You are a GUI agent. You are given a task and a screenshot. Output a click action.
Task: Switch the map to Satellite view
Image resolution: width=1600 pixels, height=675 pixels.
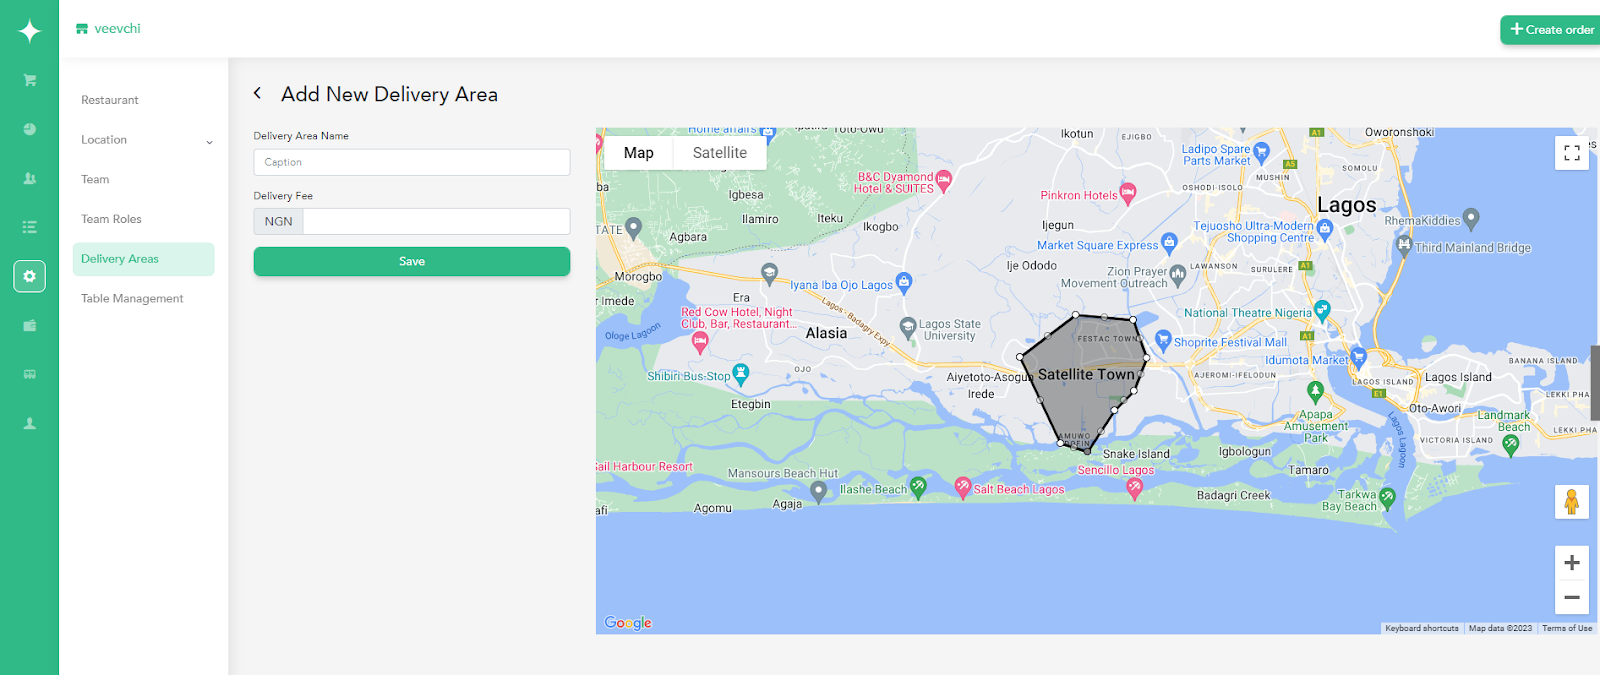720,153
